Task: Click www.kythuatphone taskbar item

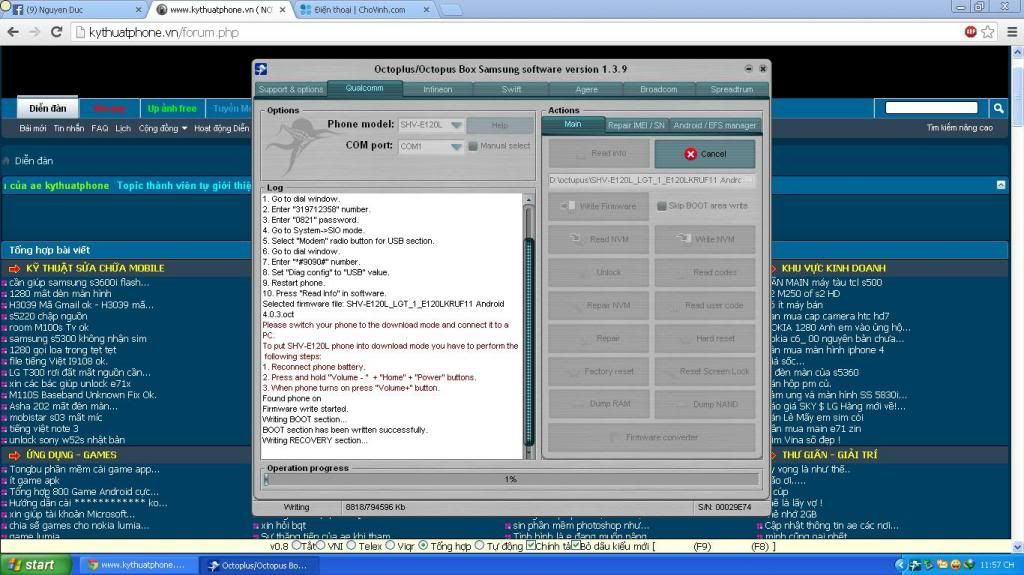Action: 136,565
